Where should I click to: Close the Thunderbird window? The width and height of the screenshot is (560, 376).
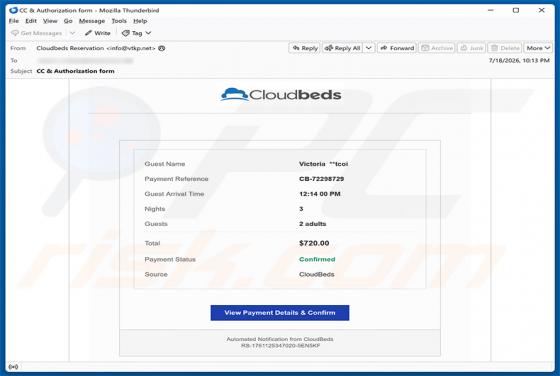pos(541,10)
